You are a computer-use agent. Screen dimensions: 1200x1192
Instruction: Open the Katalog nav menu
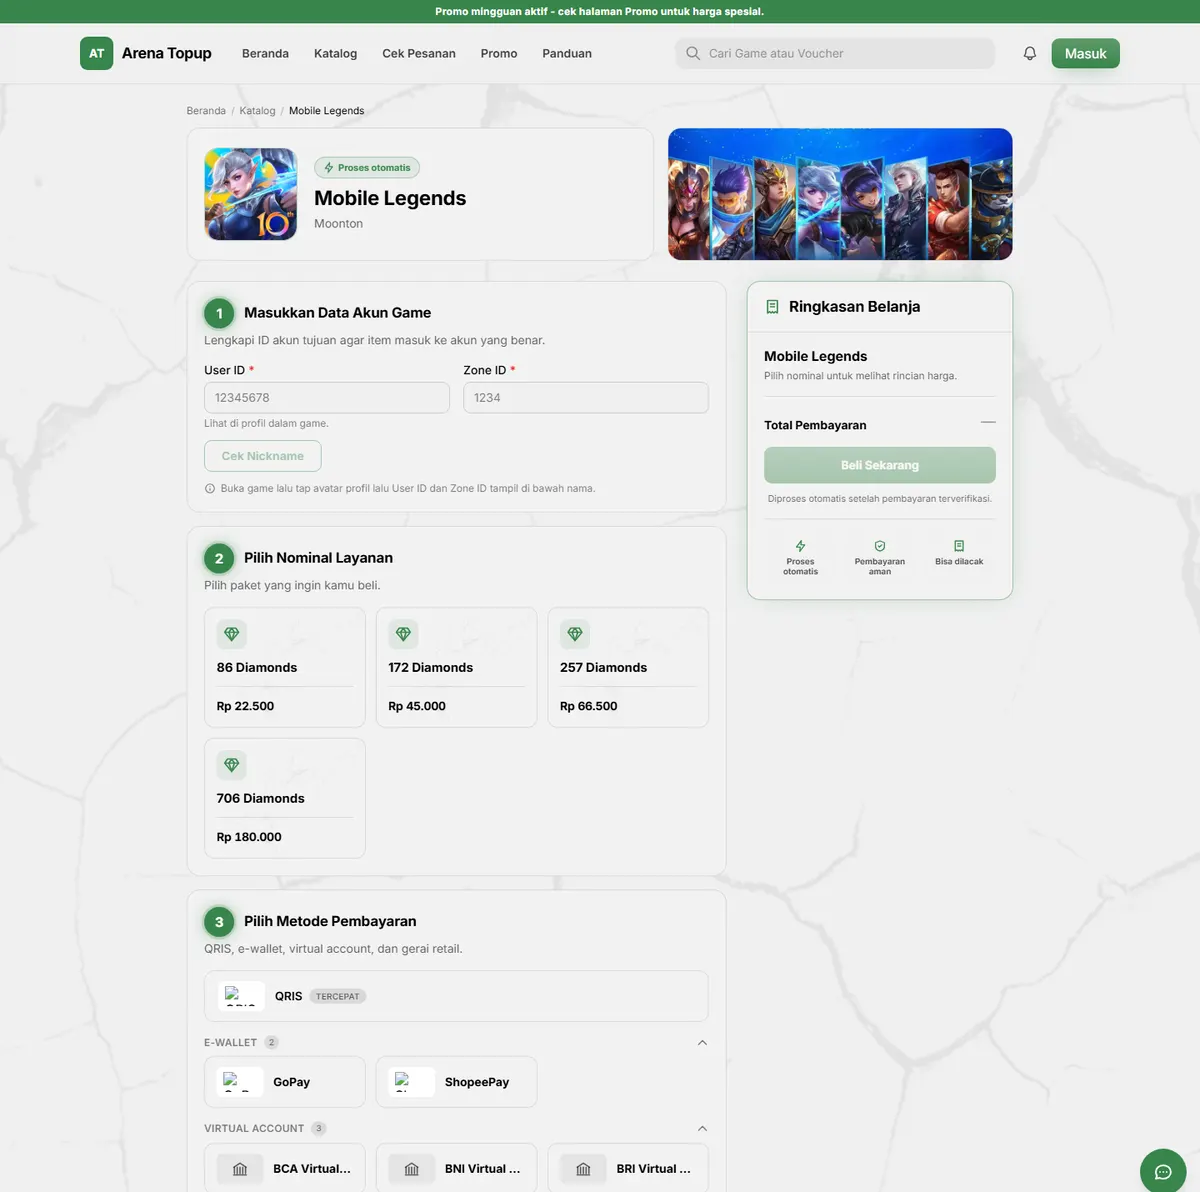tap(335, 54)
